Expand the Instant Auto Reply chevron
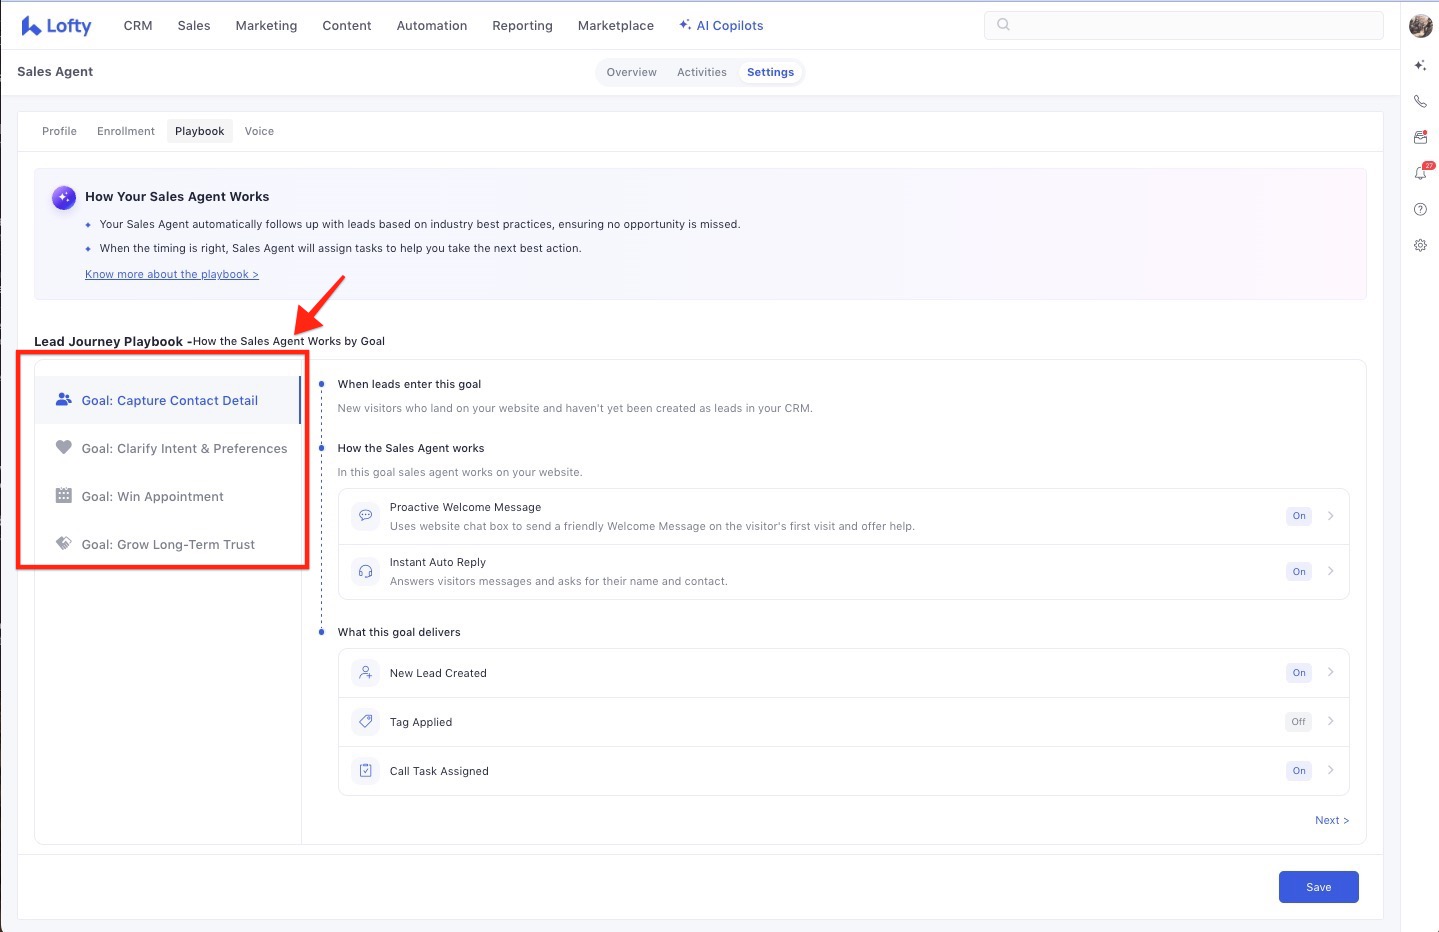Screen dimensions: 1439x932 (x=1331, y=571)
